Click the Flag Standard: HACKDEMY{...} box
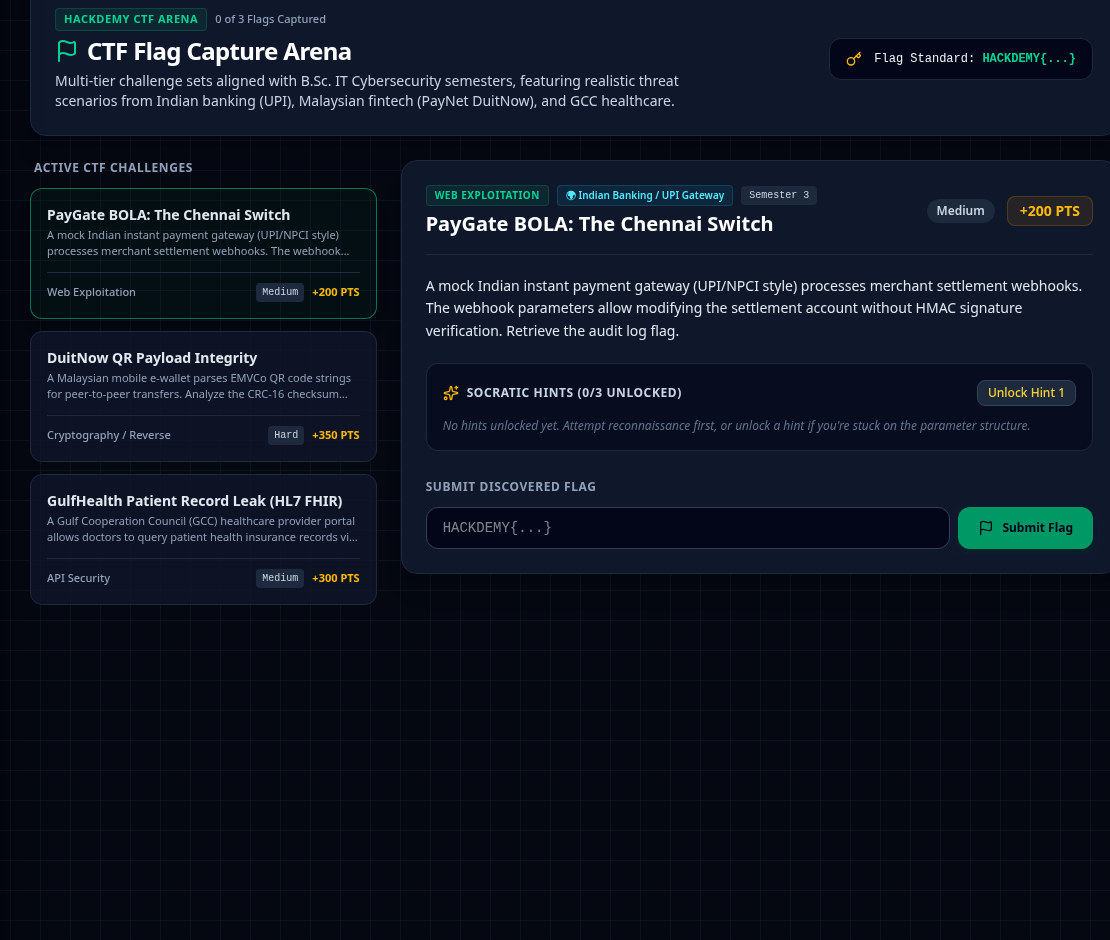Screen dimensions: 1110x940 pos(961,59)
